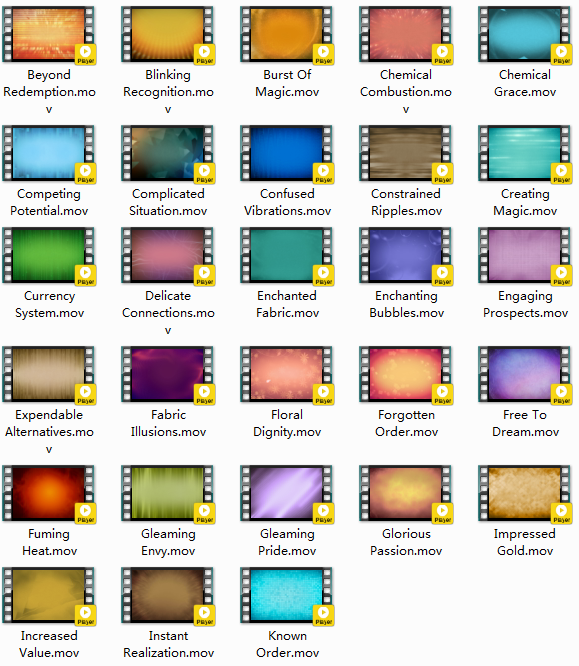Select the Constrained Ripples.mov brown thumbnail
This screenshot has height=666, width=579.
tap(406, 154)
